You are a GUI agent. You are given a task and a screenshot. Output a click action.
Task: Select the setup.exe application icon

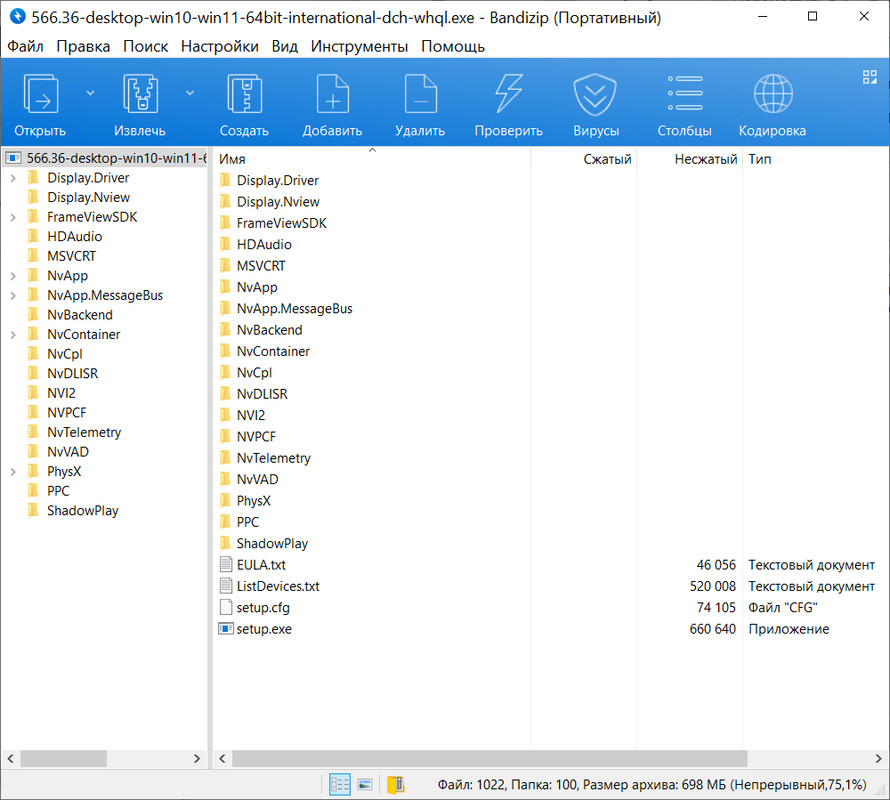226,629
